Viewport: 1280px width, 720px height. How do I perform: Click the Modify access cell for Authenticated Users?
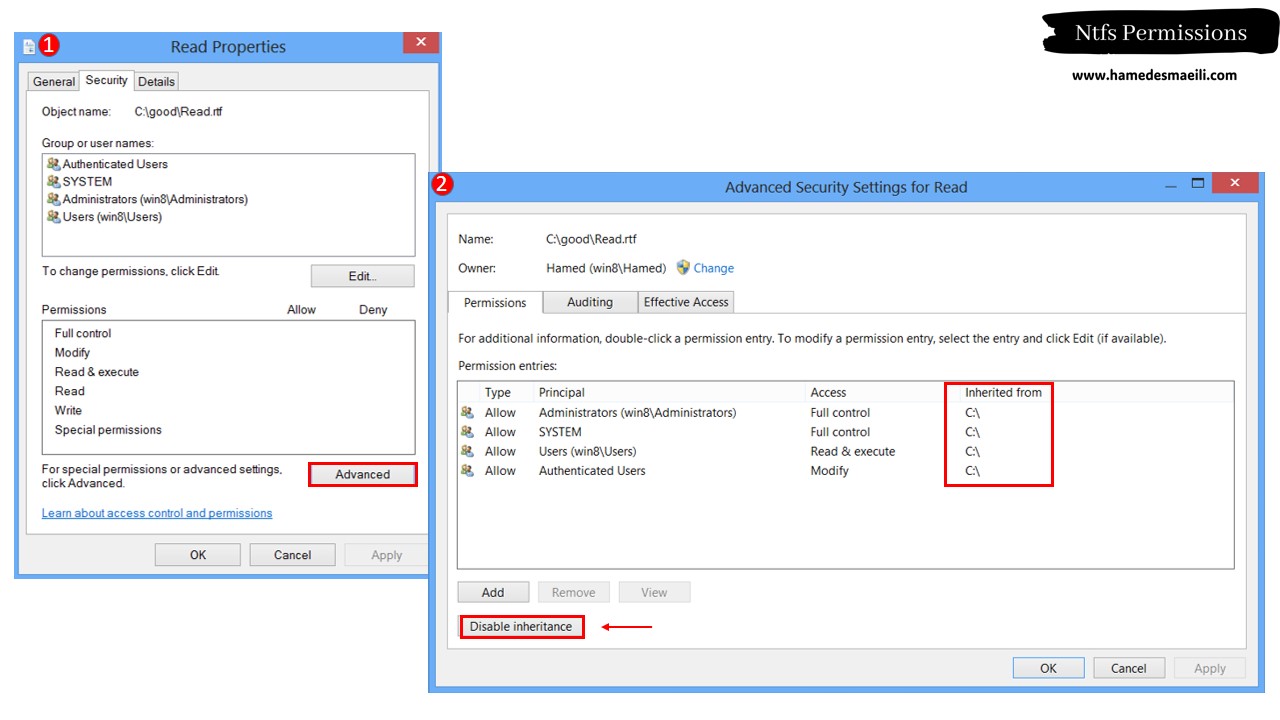[x=829, y=471]
